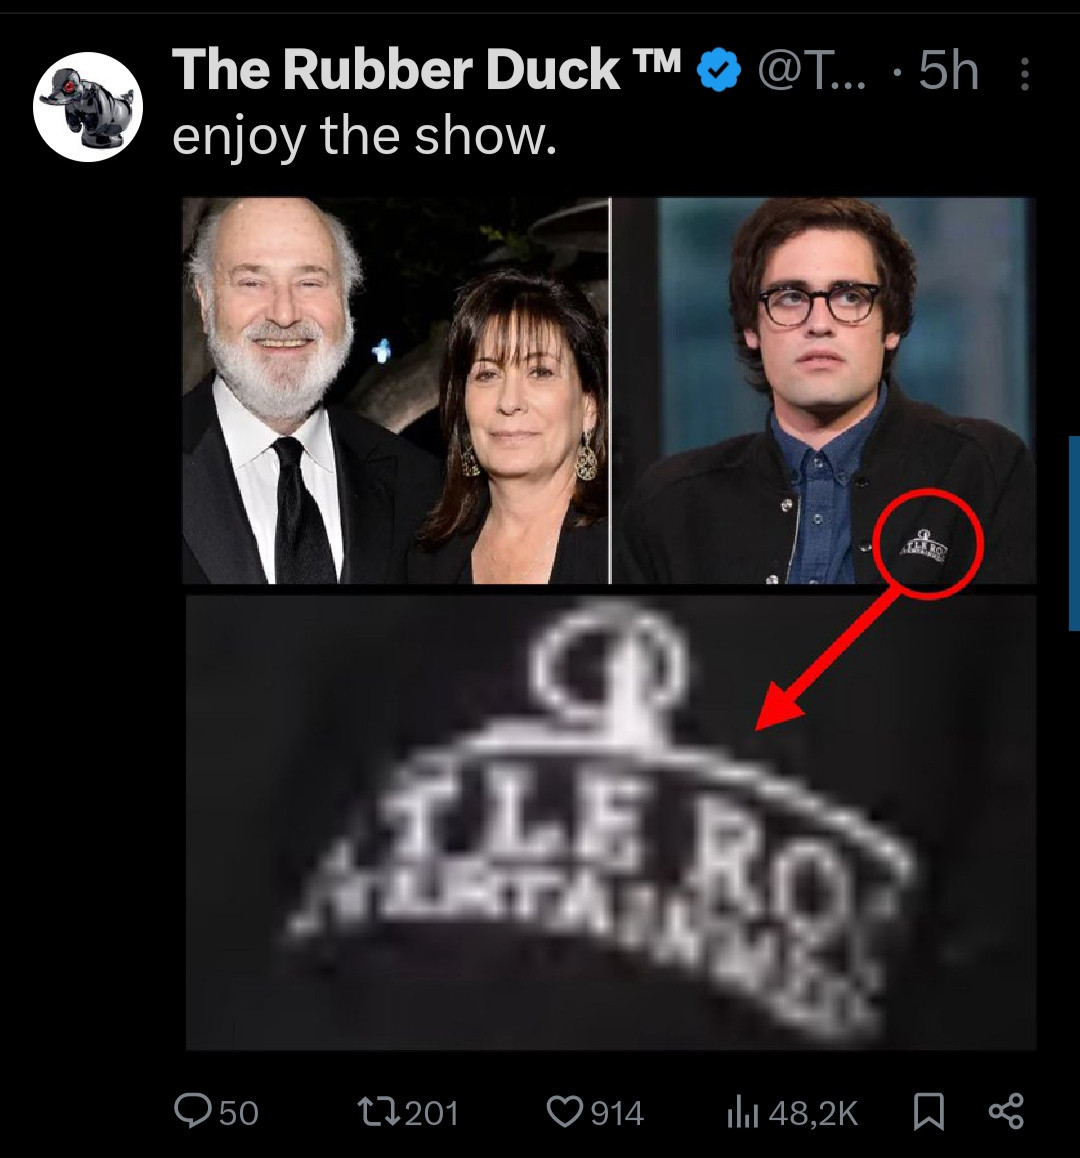1080x1158 pixels.
Task: Click the blue verified badge
Action: coord(718,71)
